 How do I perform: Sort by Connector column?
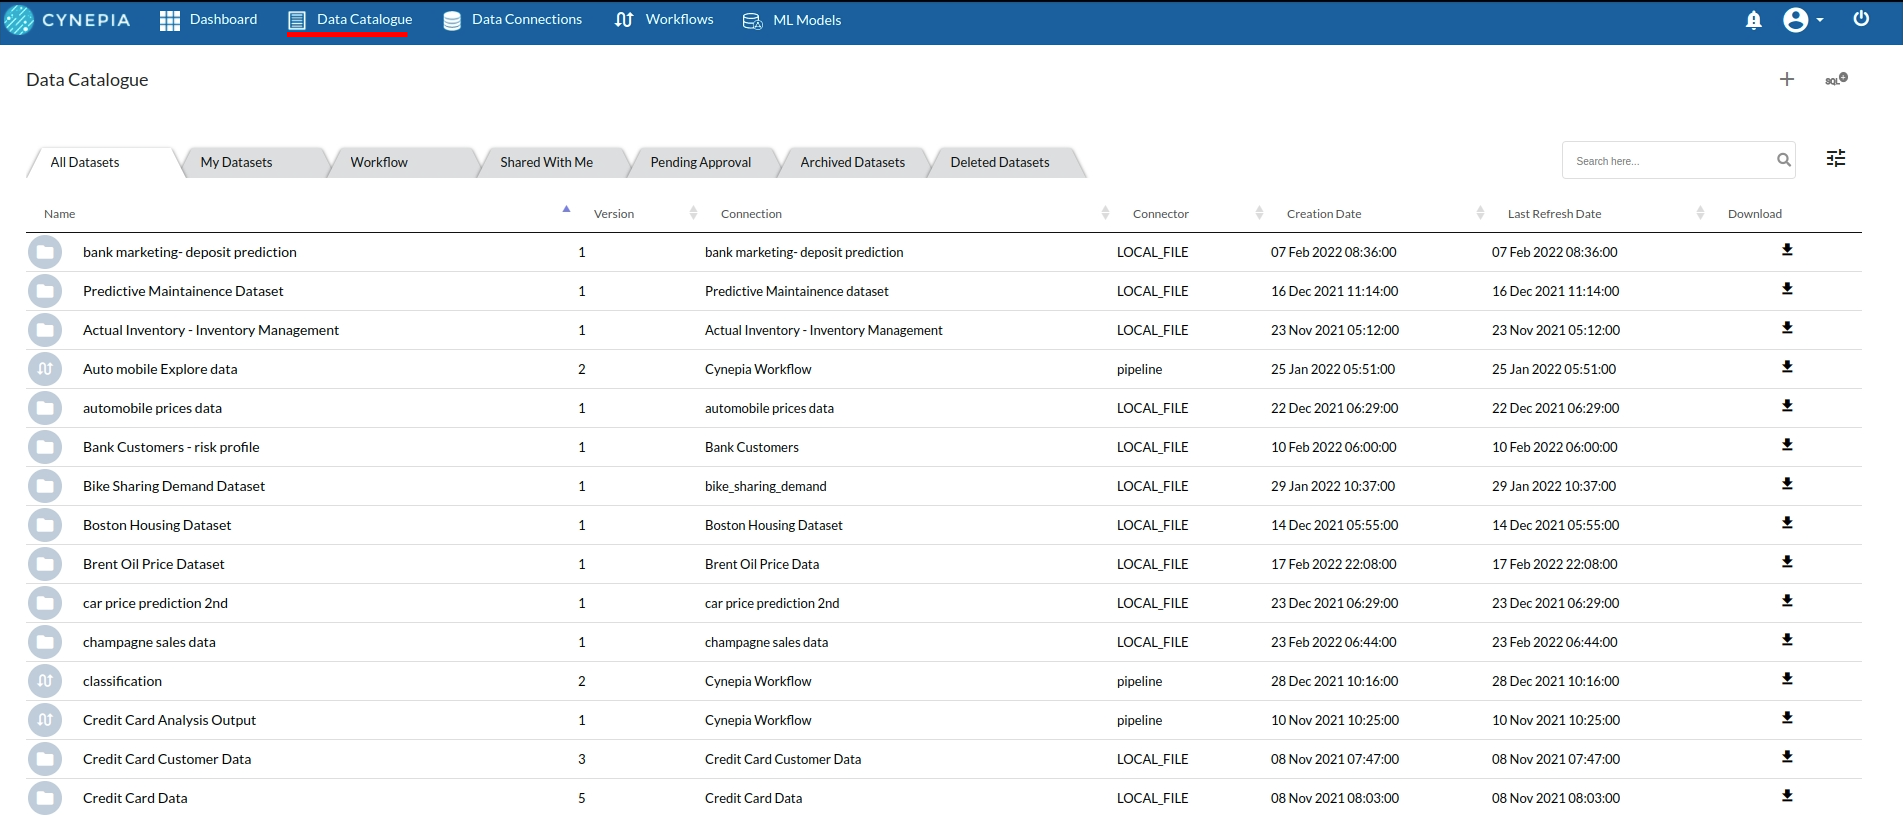coord(1259,213)
